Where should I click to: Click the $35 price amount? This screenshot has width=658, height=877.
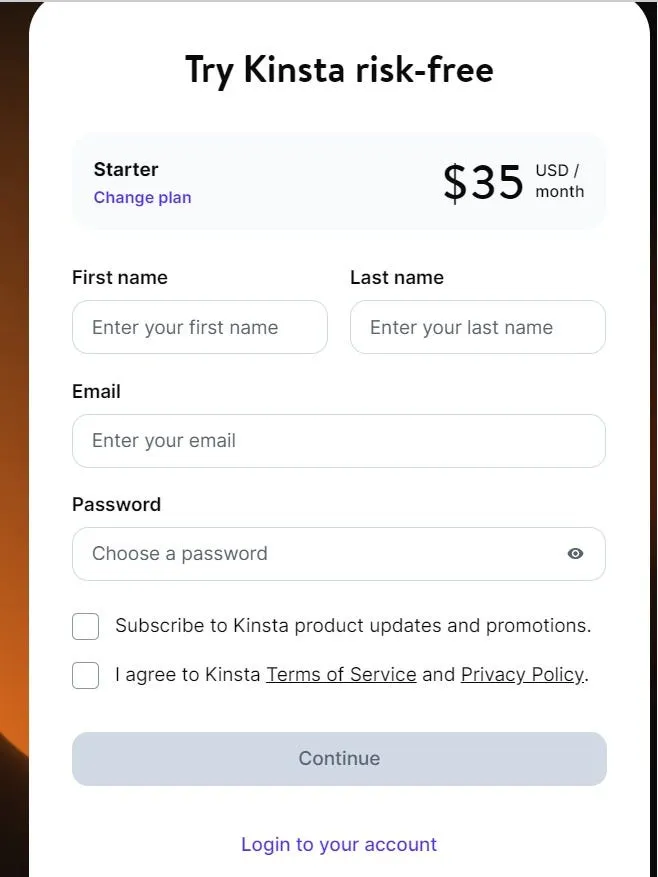click(x=484, y=182)
